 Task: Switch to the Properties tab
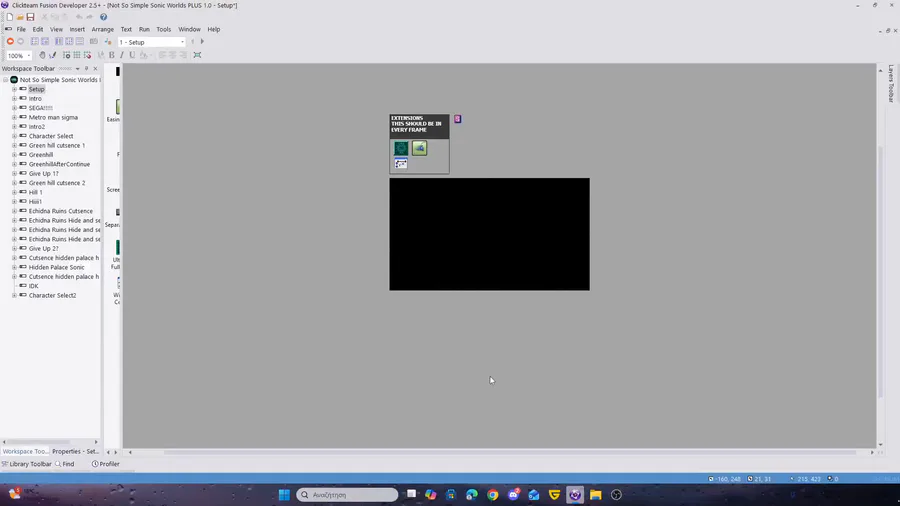[75, 451]
